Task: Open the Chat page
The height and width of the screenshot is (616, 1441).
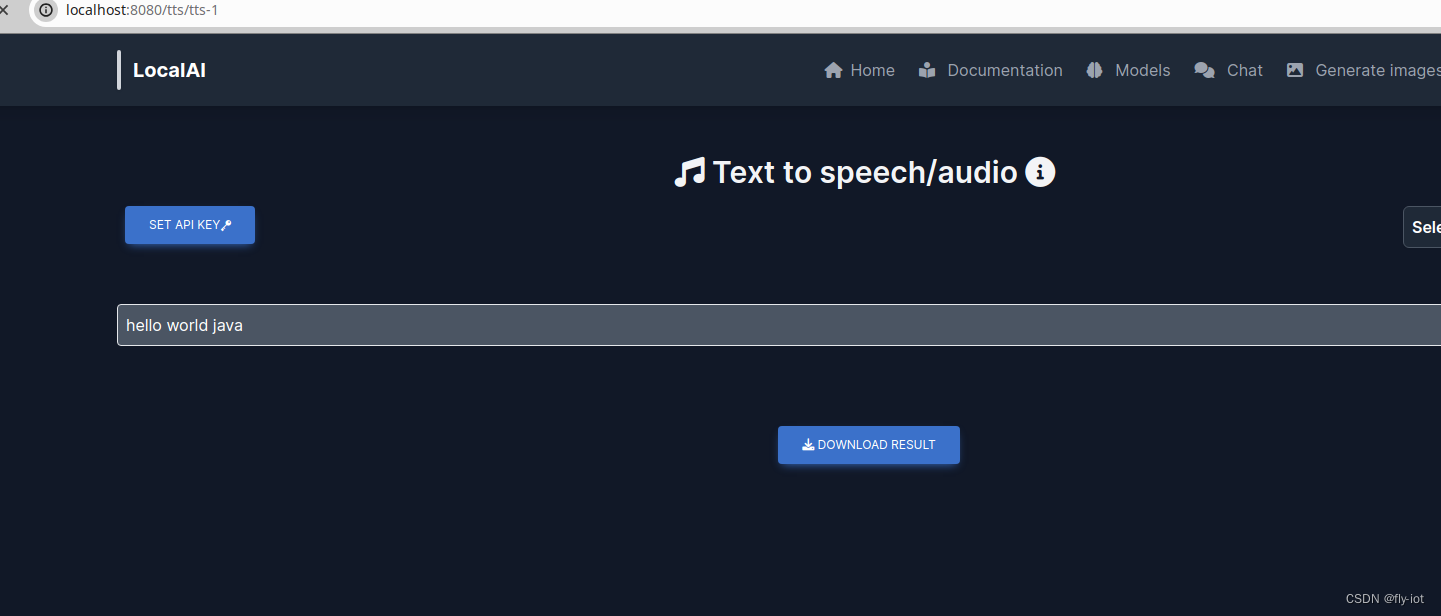Action: (1228, 70)
